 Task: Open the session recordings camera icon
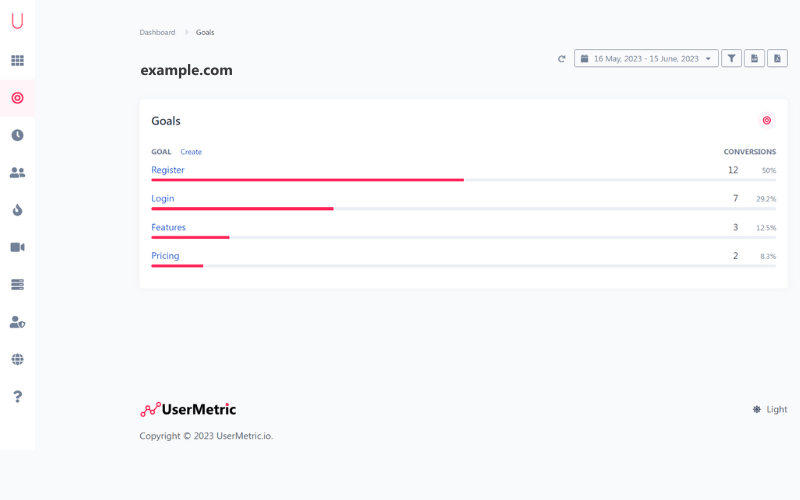17,247
